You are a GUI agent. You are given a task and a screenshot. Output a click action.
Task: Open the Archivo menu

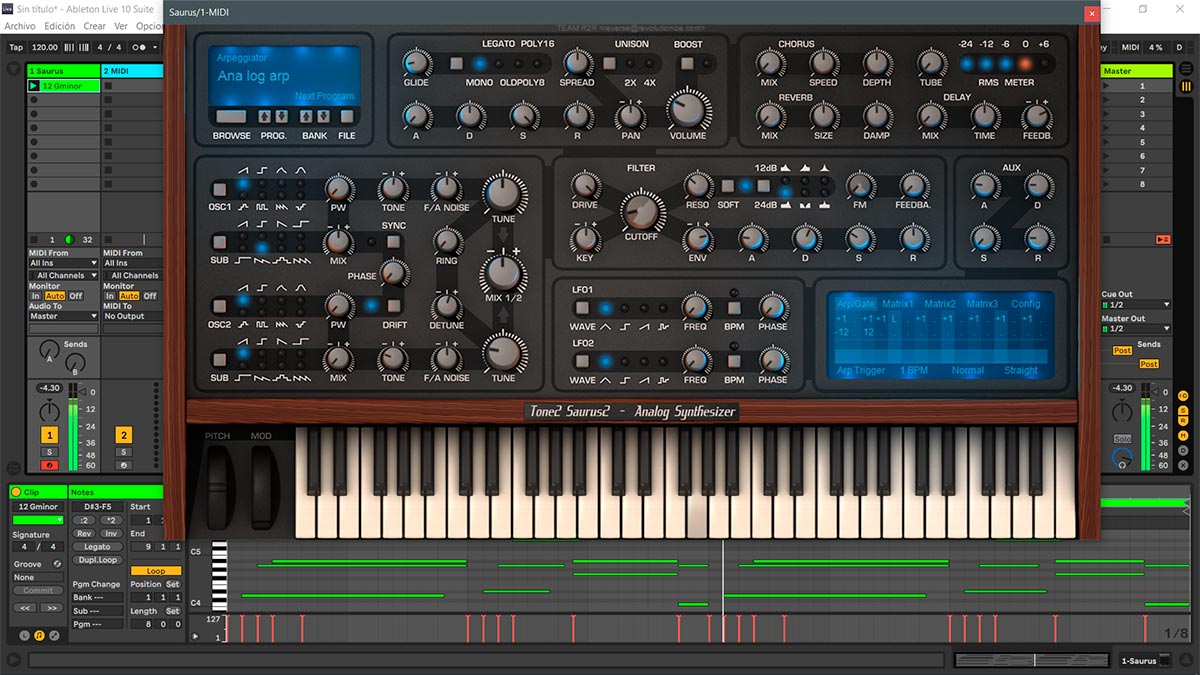(x=20, y=26)
